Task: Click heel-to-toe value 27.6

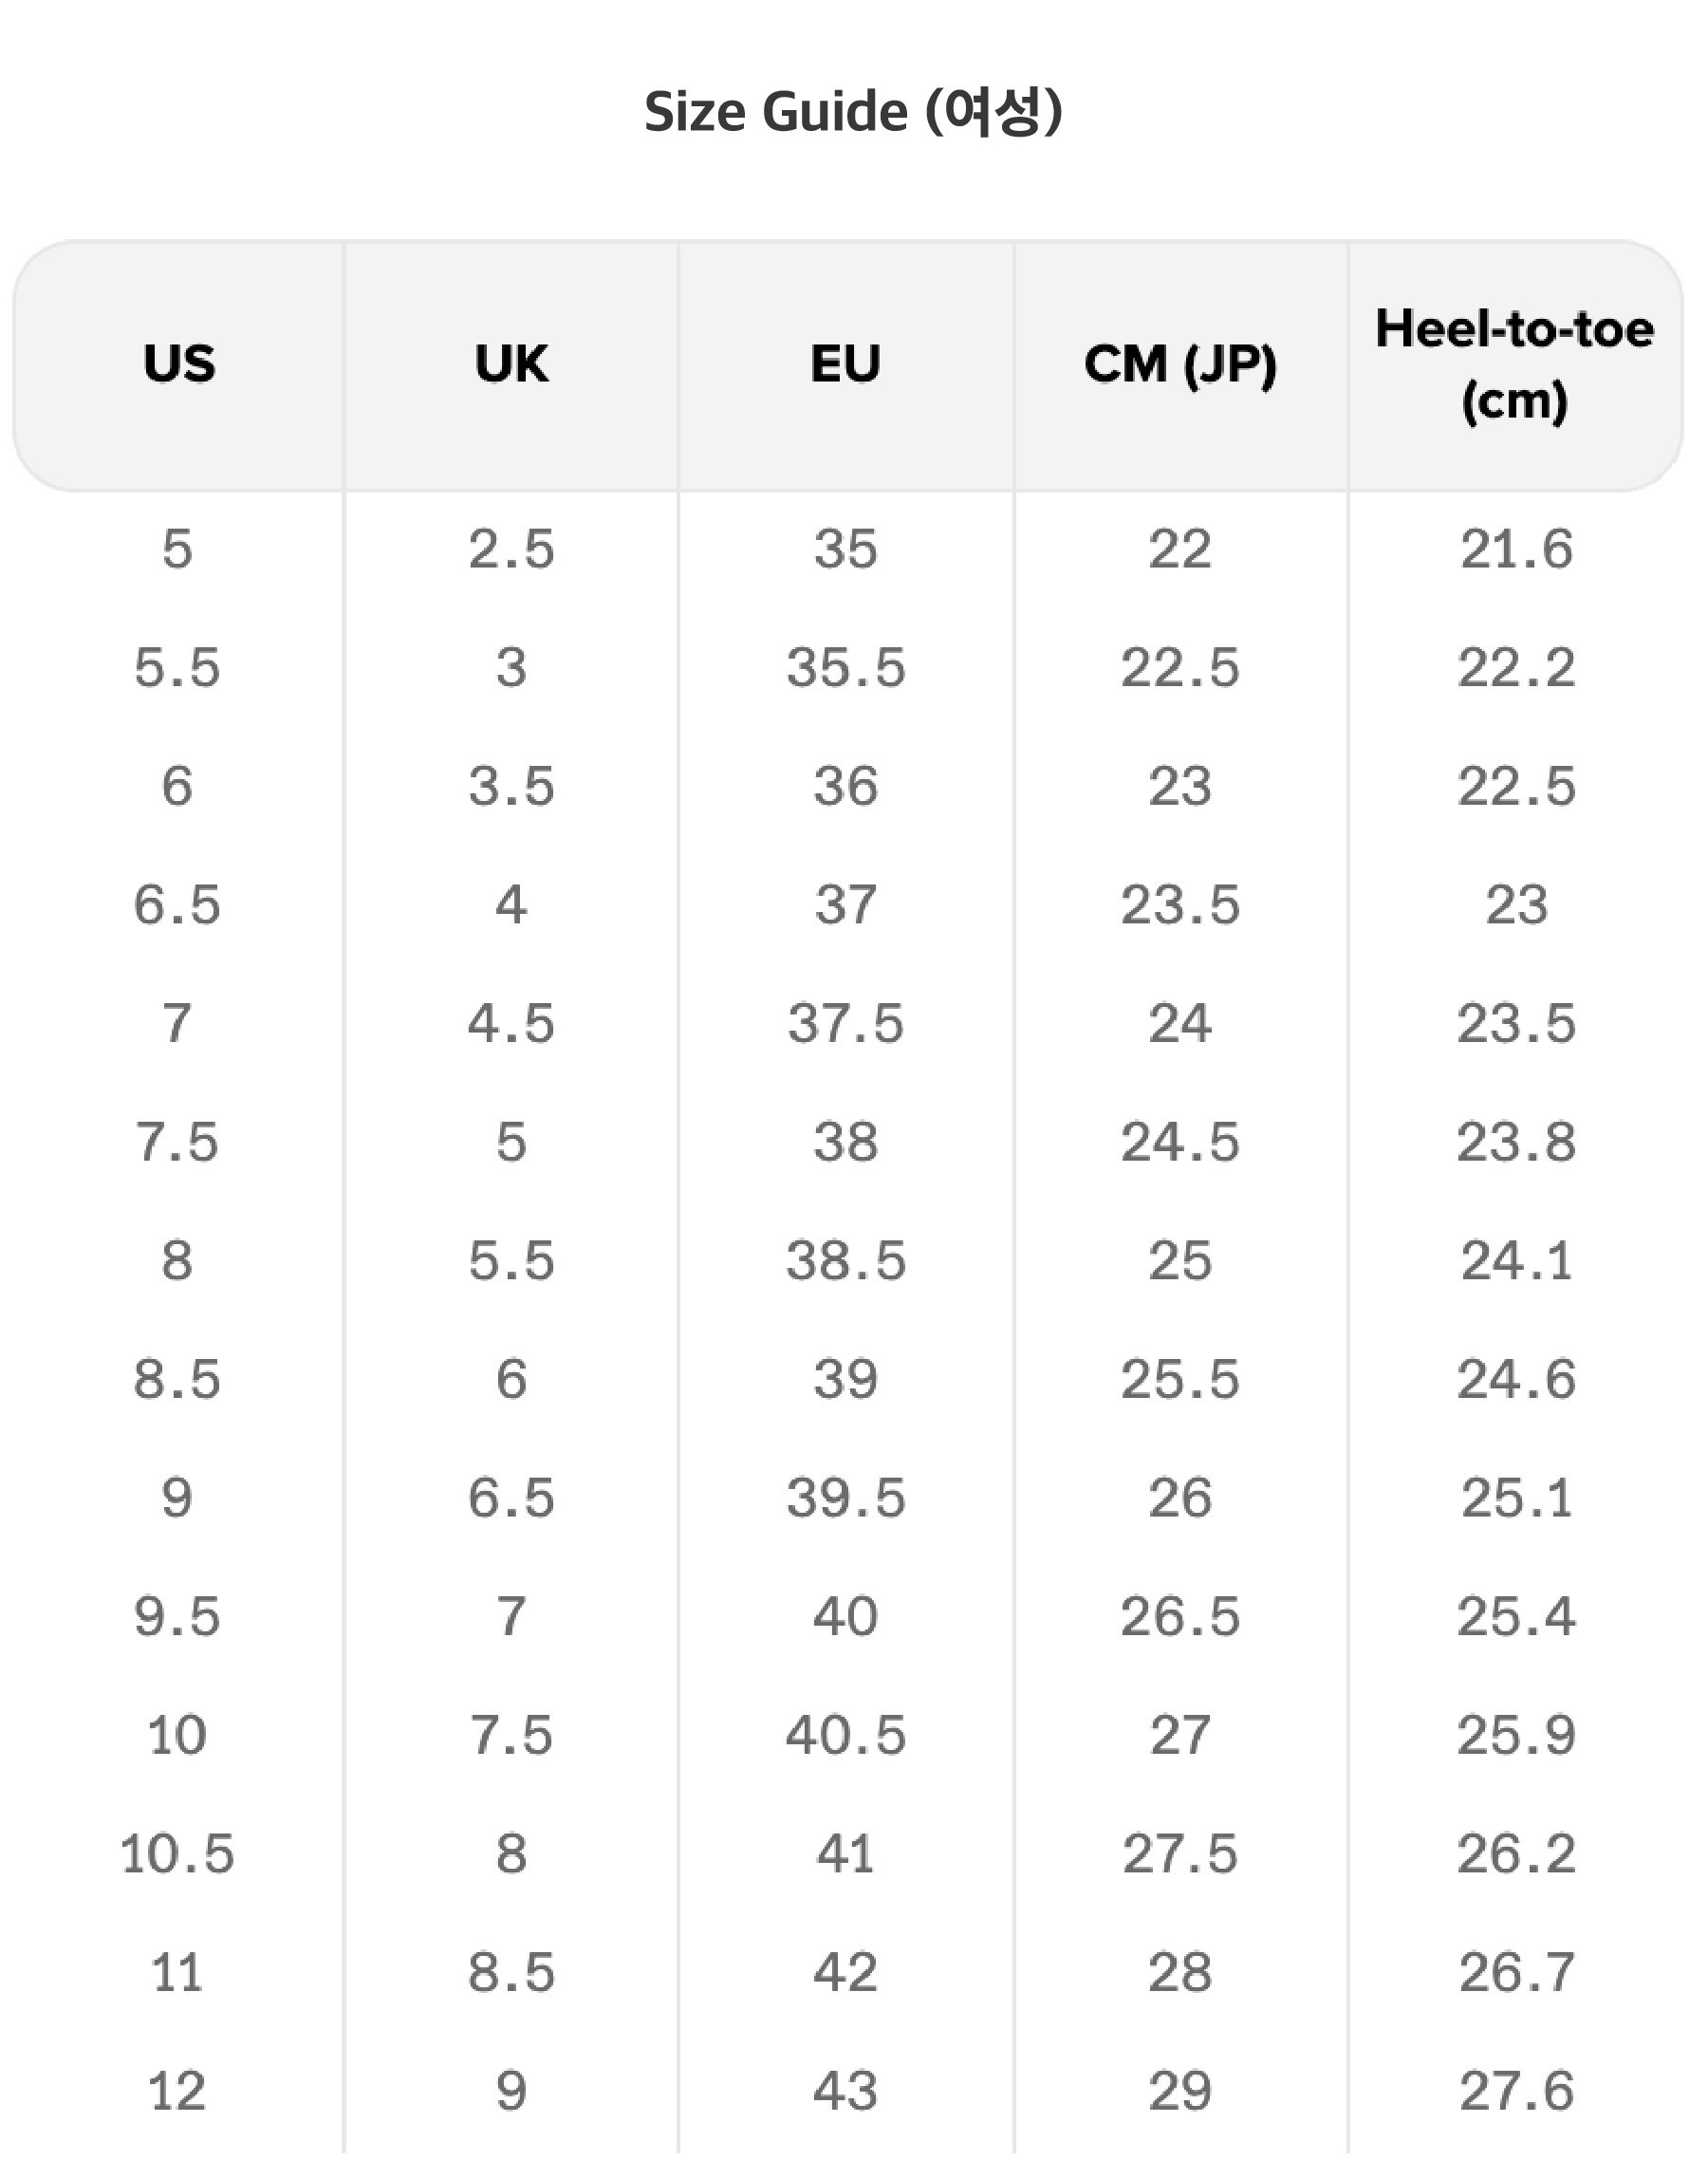Action: [x=1516, y=2092]
